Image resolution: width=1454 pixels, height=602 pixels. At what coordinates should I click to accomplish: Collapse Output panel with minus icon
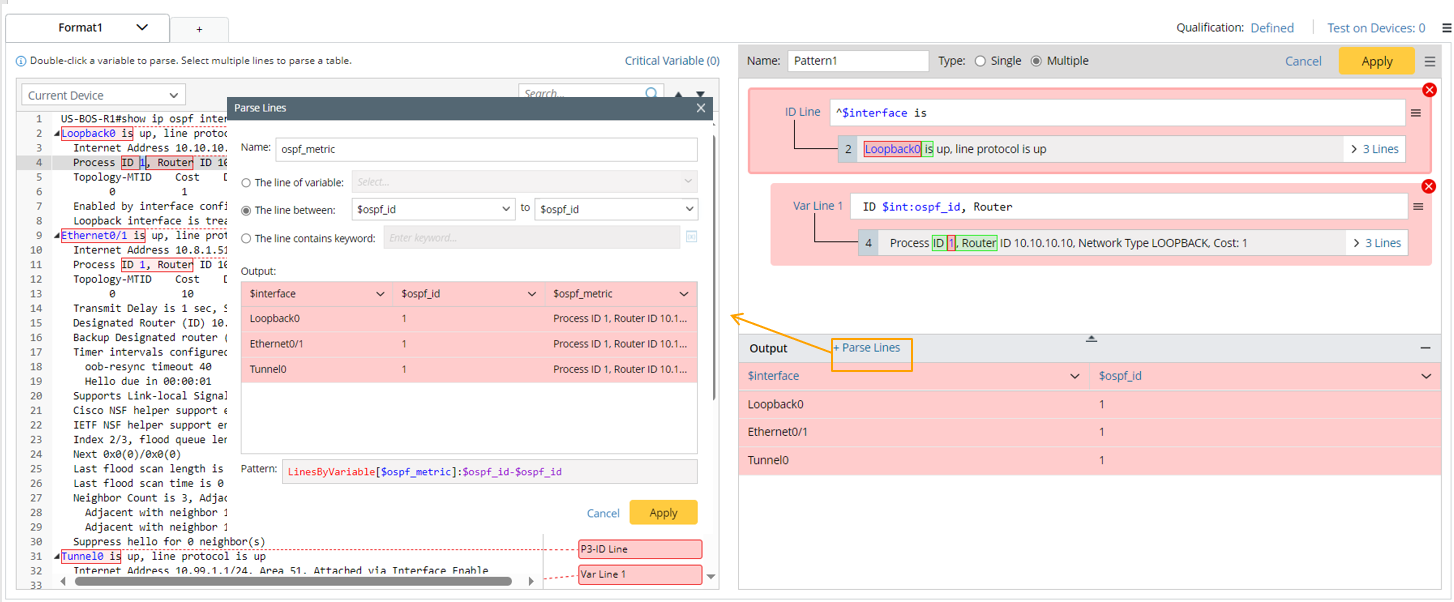pyautogui.click(x=1425, y=348)
